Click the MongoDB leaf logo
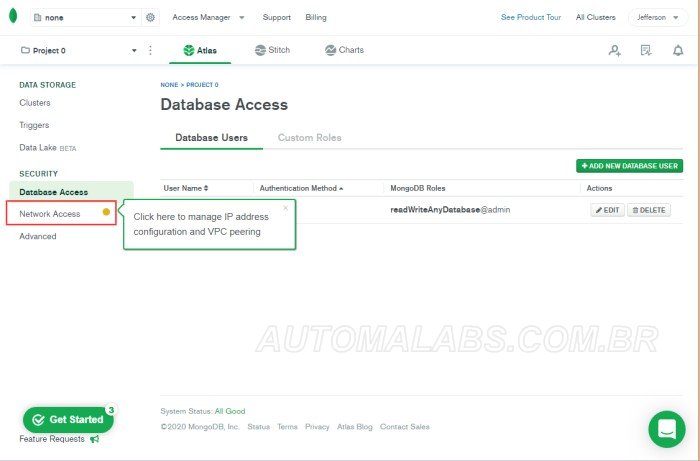This screenshot has width=700, height=461. [13, 16]
